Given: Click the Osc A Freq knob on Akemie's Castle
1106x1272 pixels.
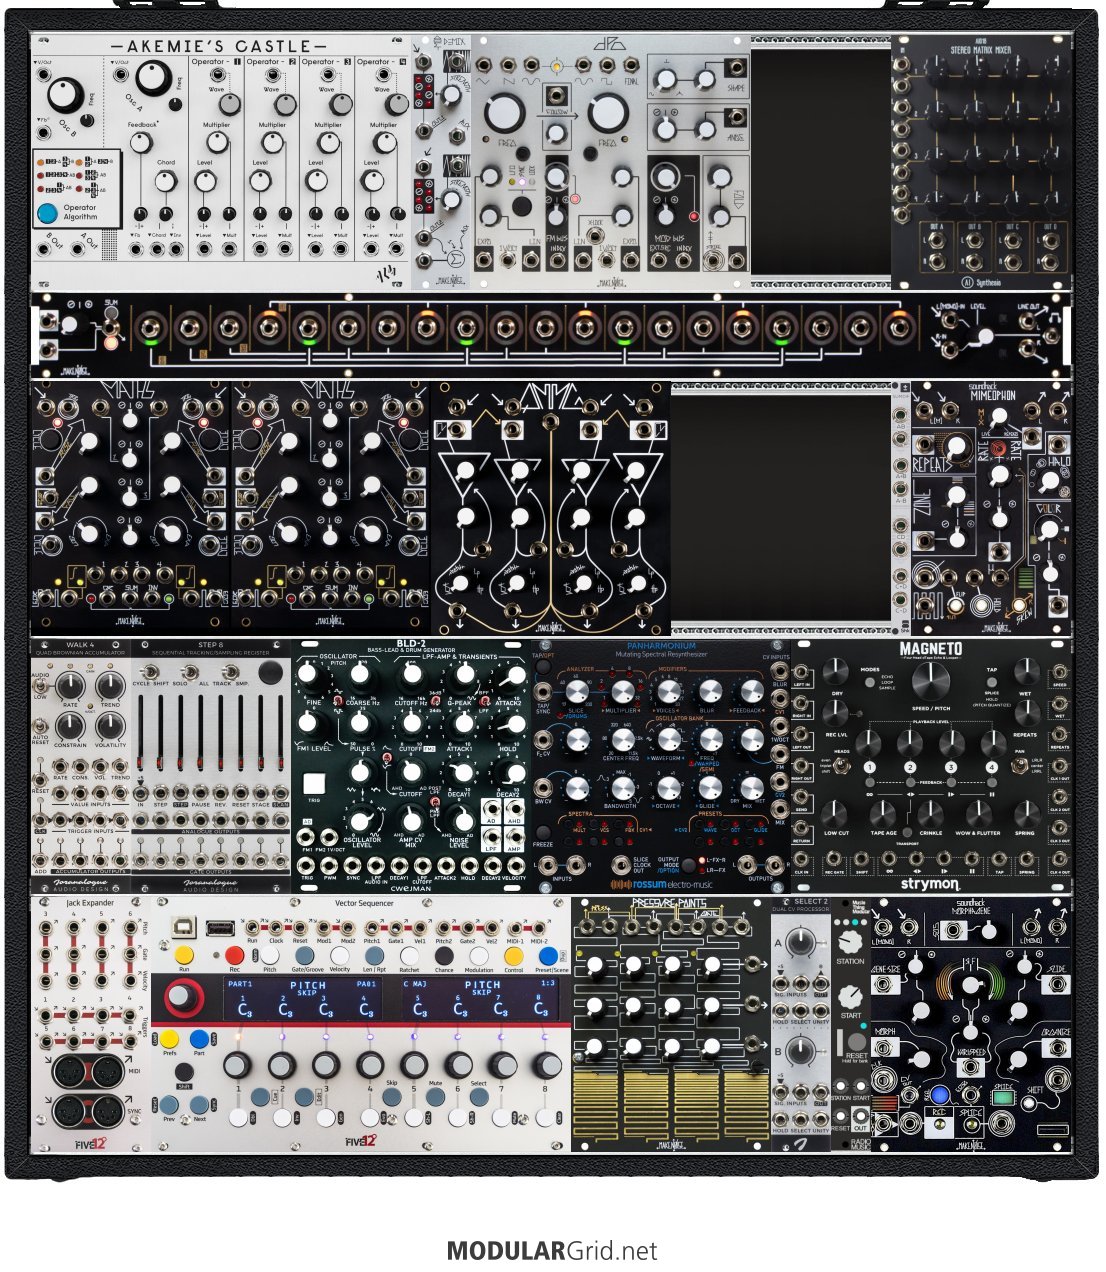Looking at the screenshot, I should (152, 76).
